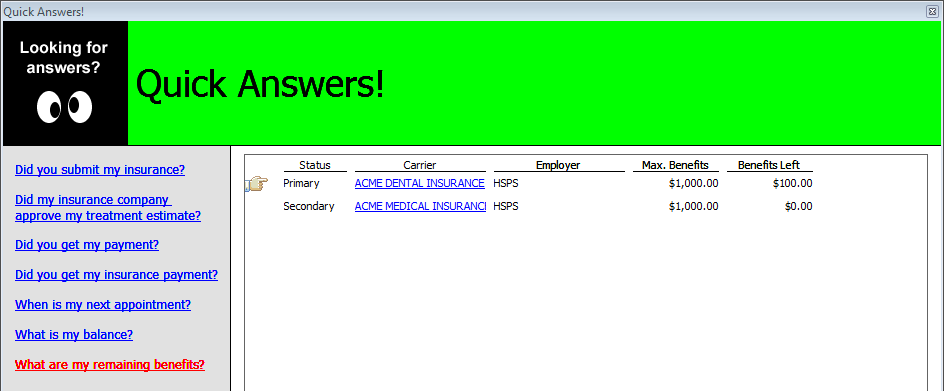
Task: Click the pointing hand row indicator icon
Action: 257,184
